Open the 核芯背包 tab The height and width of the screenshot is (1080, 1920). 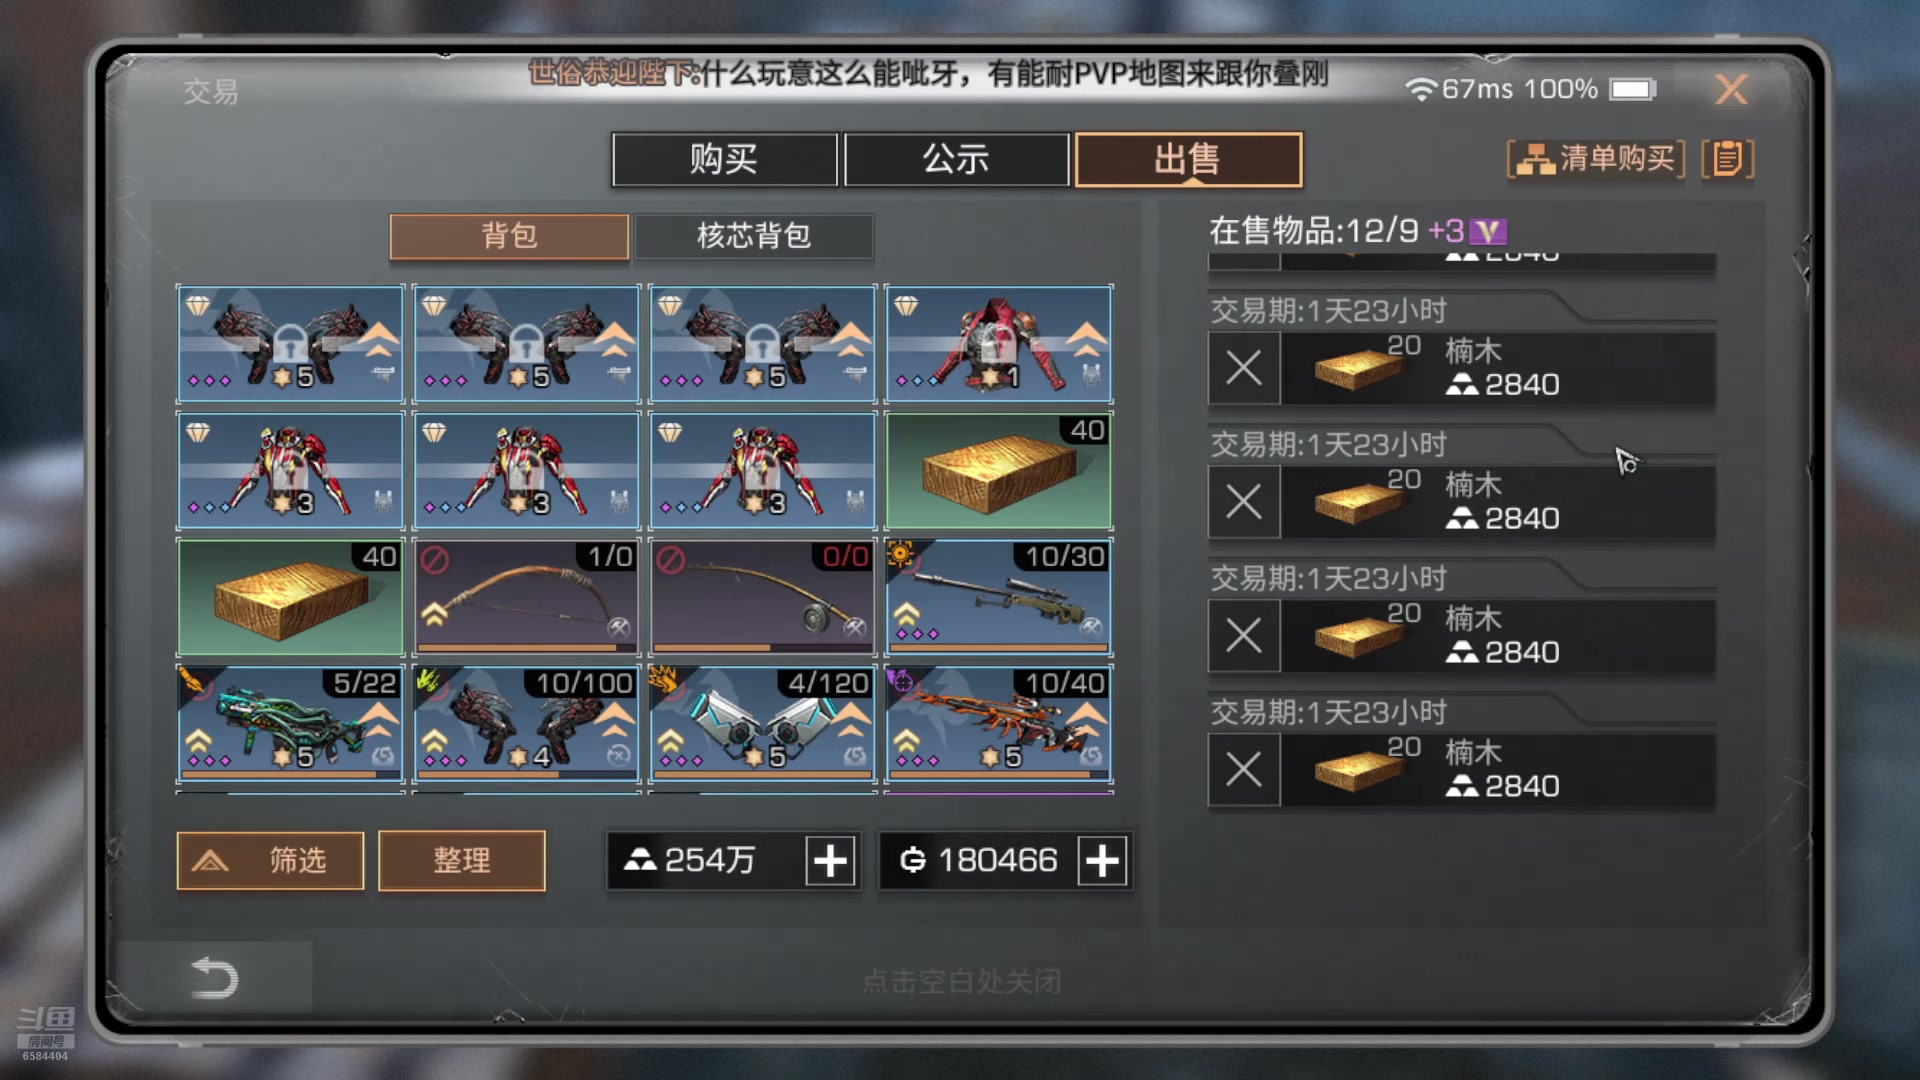click(x=753, y=236)
